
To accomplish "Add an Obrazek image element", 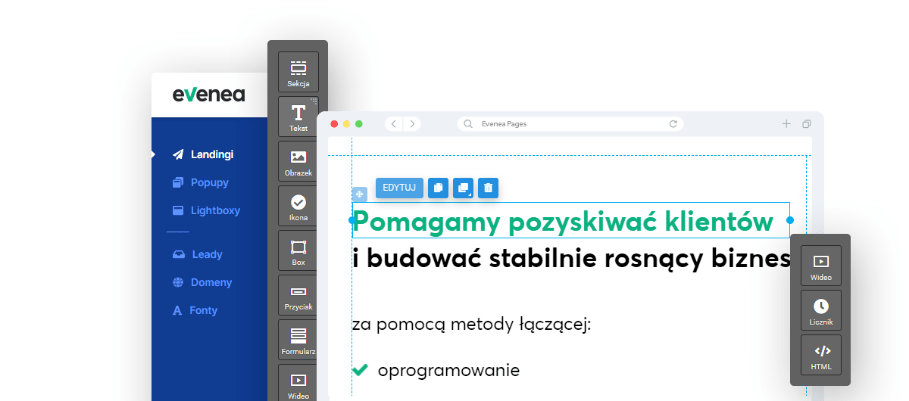I will (298, 161).
